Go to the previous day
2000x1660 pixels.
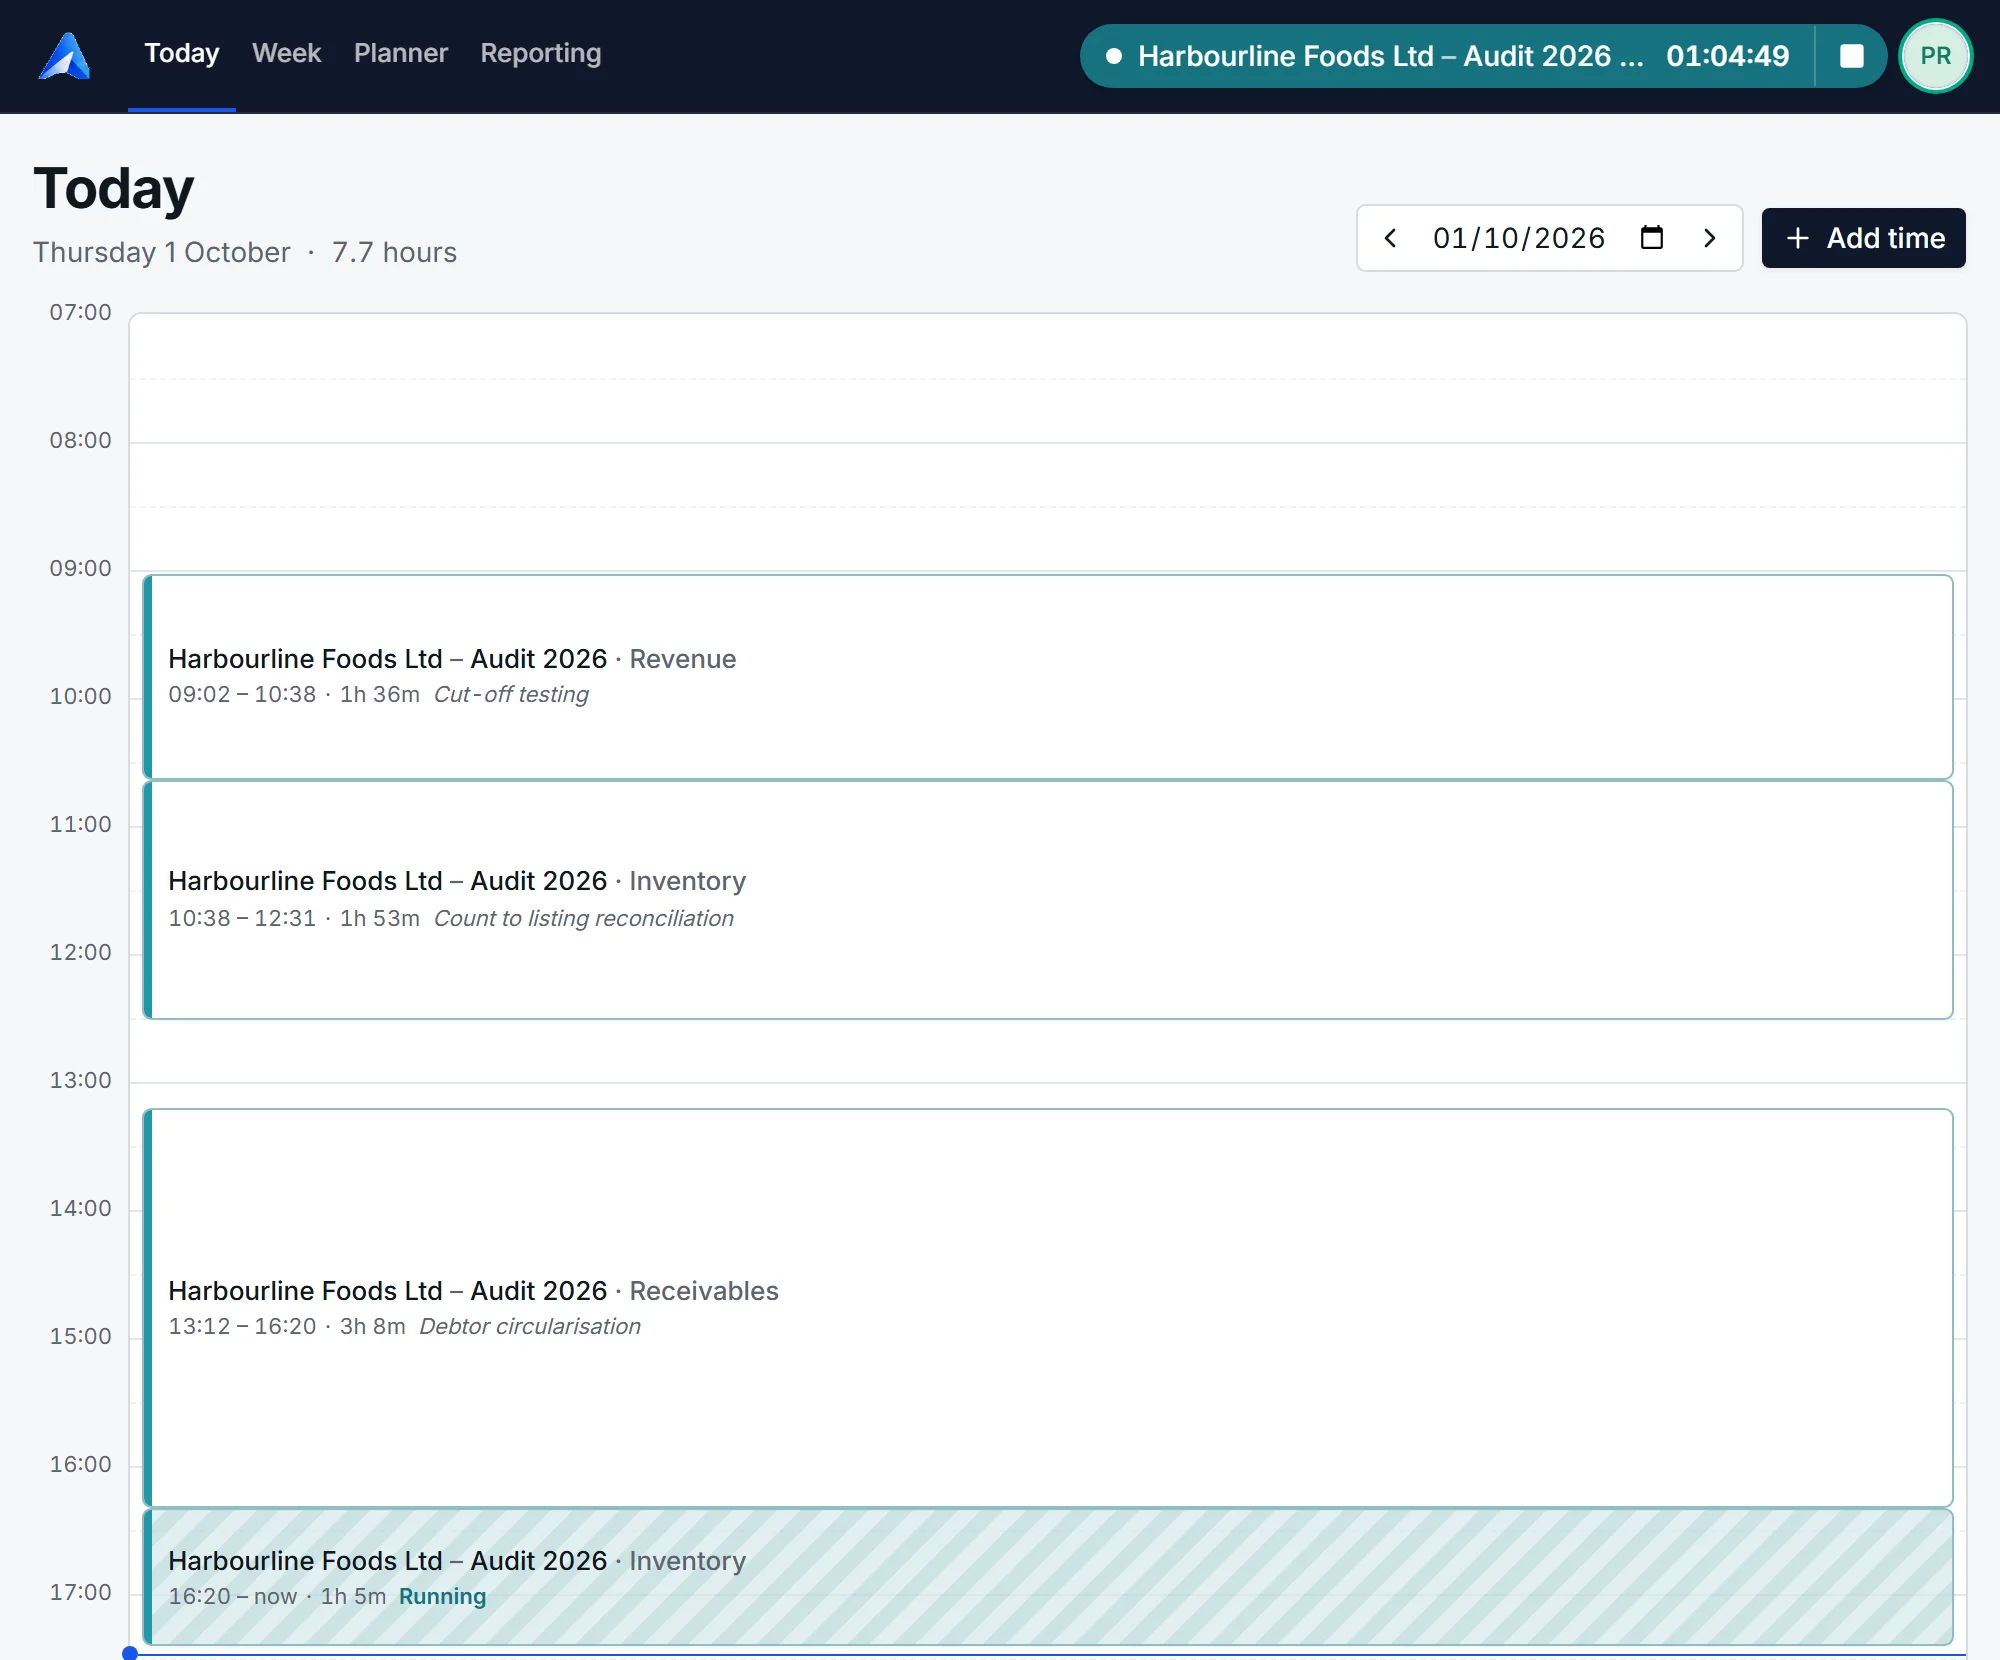pos(1390,238)
